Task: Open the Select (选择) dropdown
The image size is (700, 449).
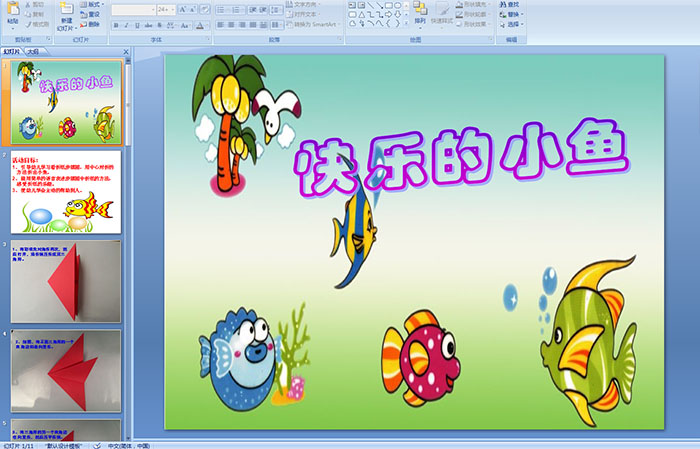Action: coord(511,24)
